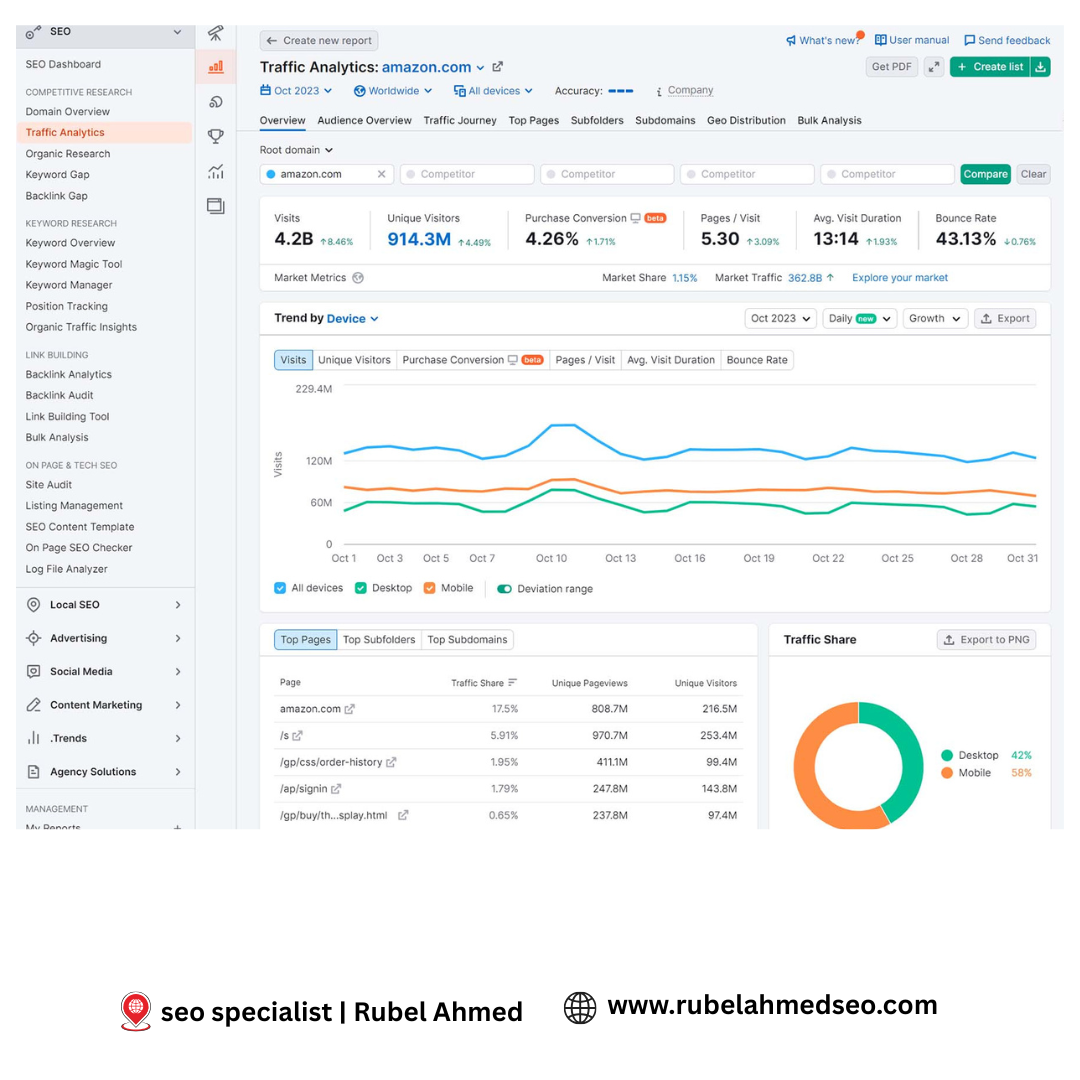Click the first empty Competitor input field
This screenshot has height=1080, width=1080.
pos(466,173)
